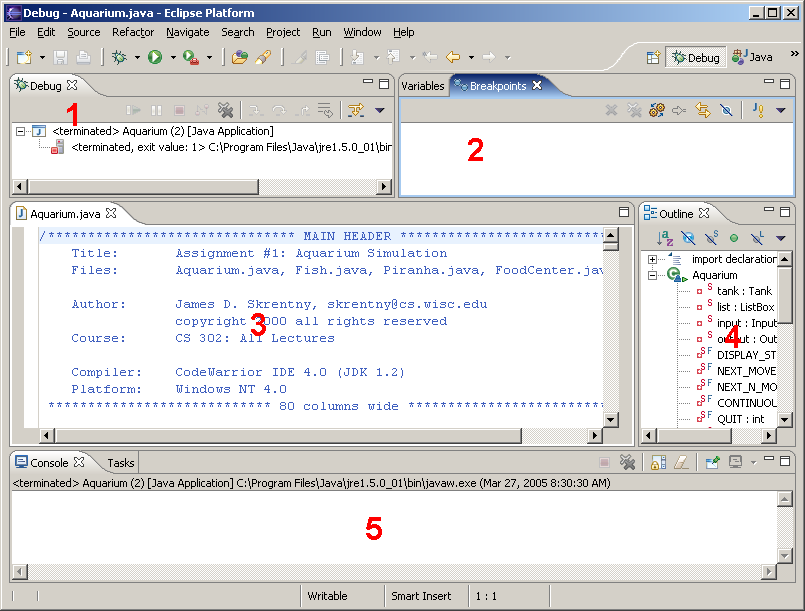This screenshot has width=805, height=611.
Task: Open the Window menu
Action: coord(362,31)
